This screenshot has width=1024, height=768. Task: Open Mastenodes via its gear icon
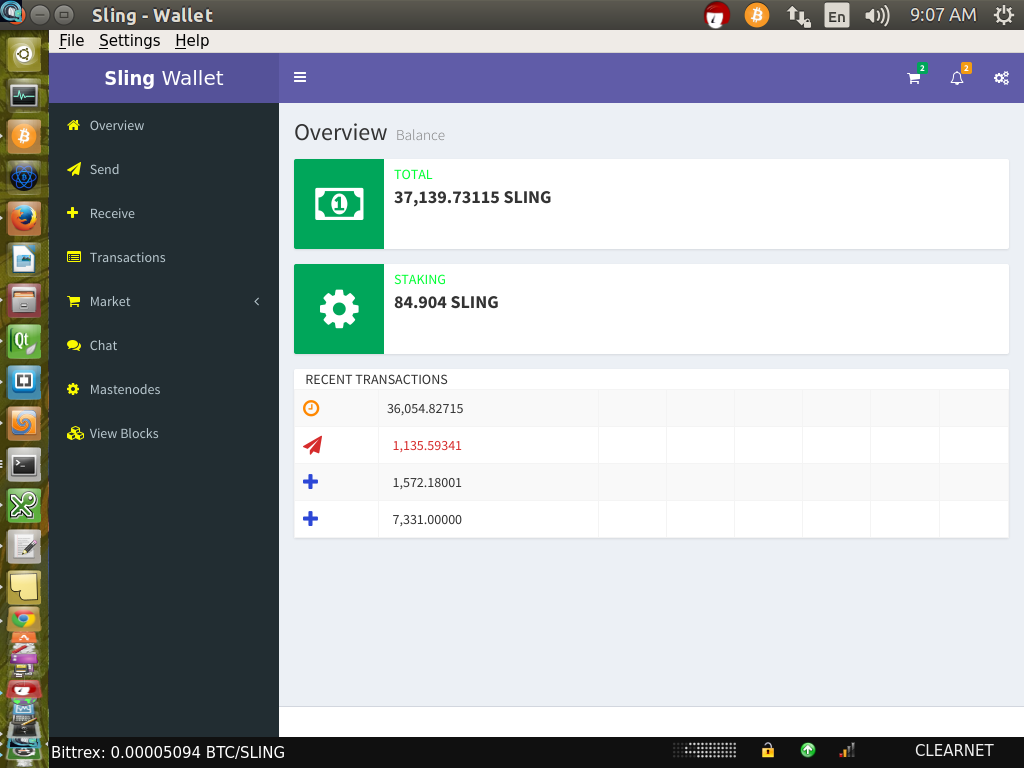pos(73,389)
